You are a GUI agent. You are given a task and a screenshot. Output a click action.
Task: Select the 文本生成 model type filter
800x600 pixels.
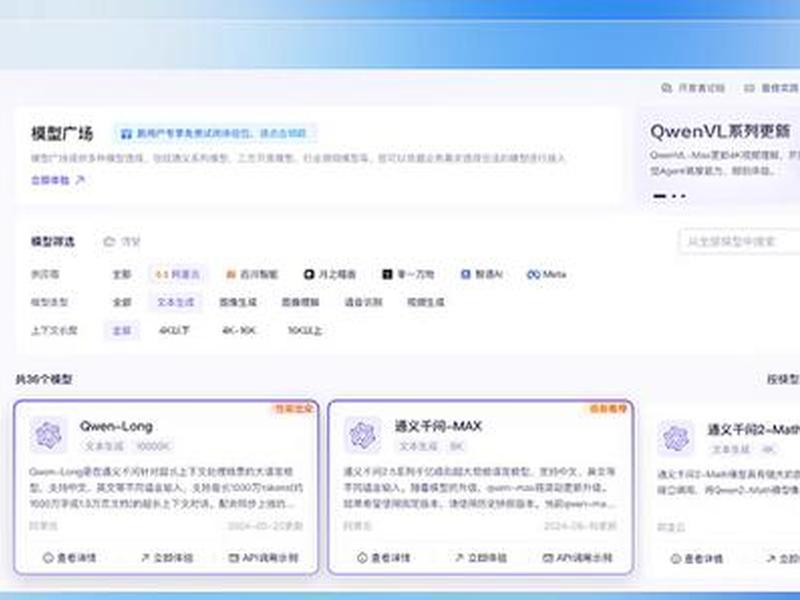tap(176, 302)
